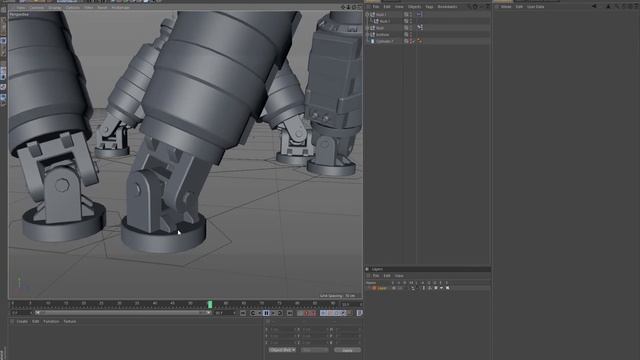Screen dimensions: 640x360
Task: Click the timeline preview range slider
Action: click(x=122, y=313)
